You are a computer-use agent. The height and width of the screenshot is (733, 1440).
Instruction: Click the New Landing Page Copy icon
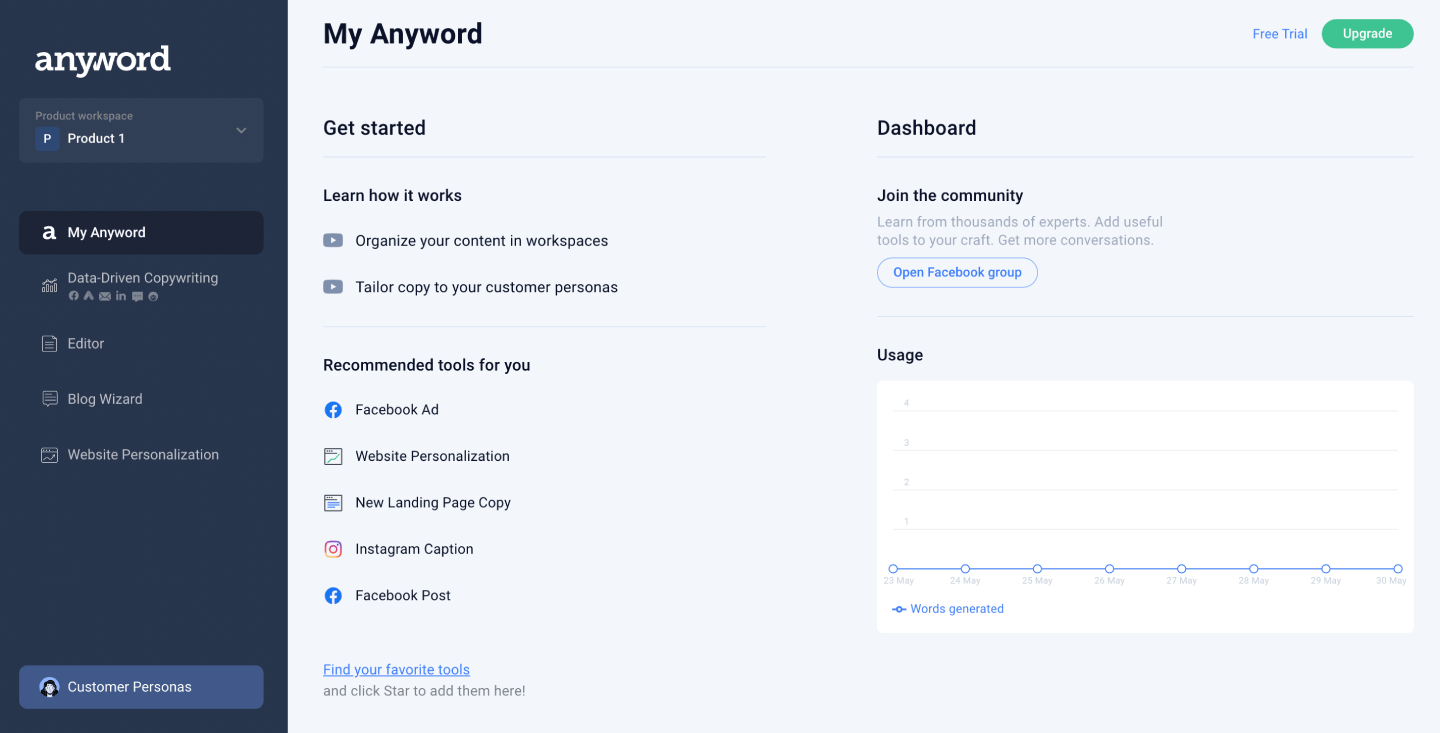(x=333, y=503)
